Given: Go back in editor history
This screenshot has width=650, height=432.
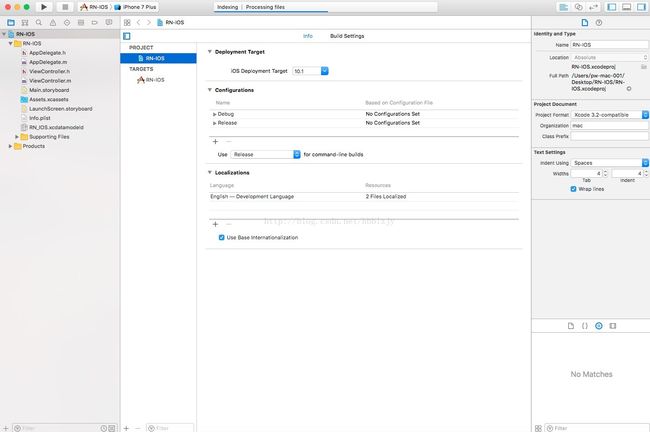Looking at the screenshot, I should point(138,22).
